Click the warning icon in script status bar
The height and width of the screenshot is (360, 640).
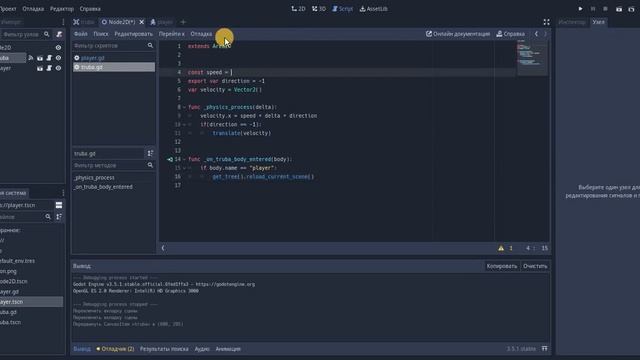coord(501,248)
